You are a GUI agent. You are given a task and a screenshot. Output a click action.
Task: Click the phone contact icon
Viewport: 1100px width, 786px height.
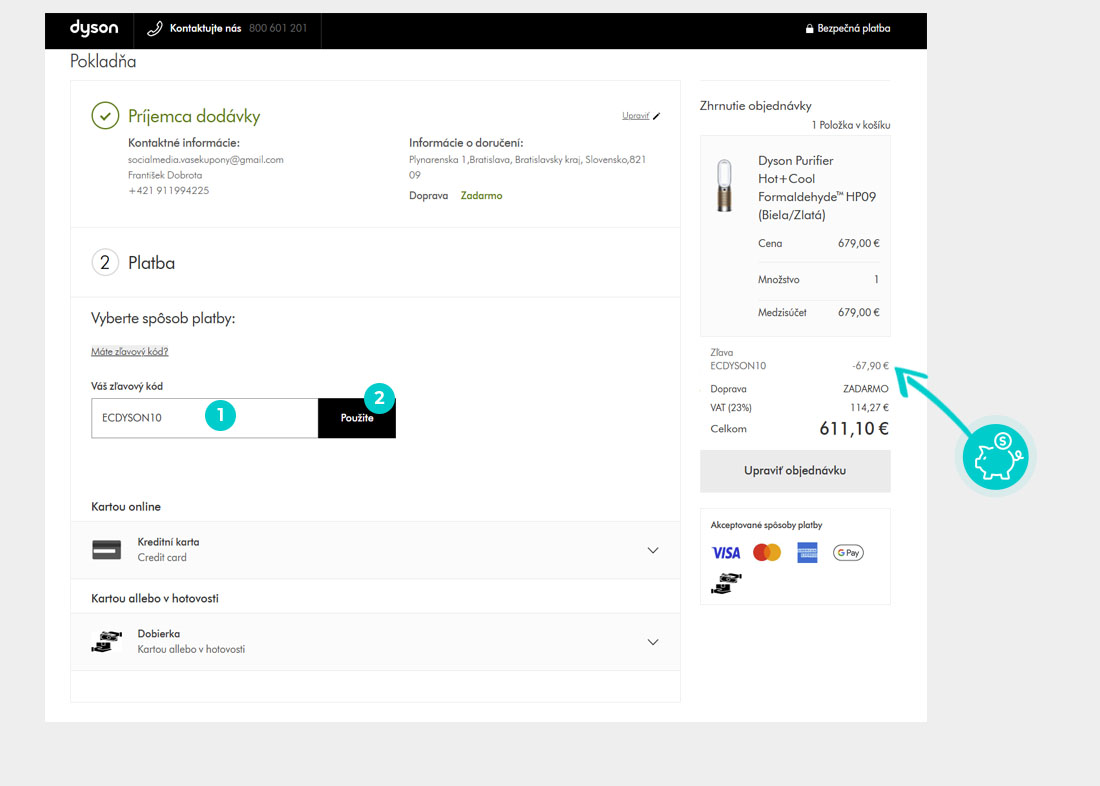coord(154,29)
